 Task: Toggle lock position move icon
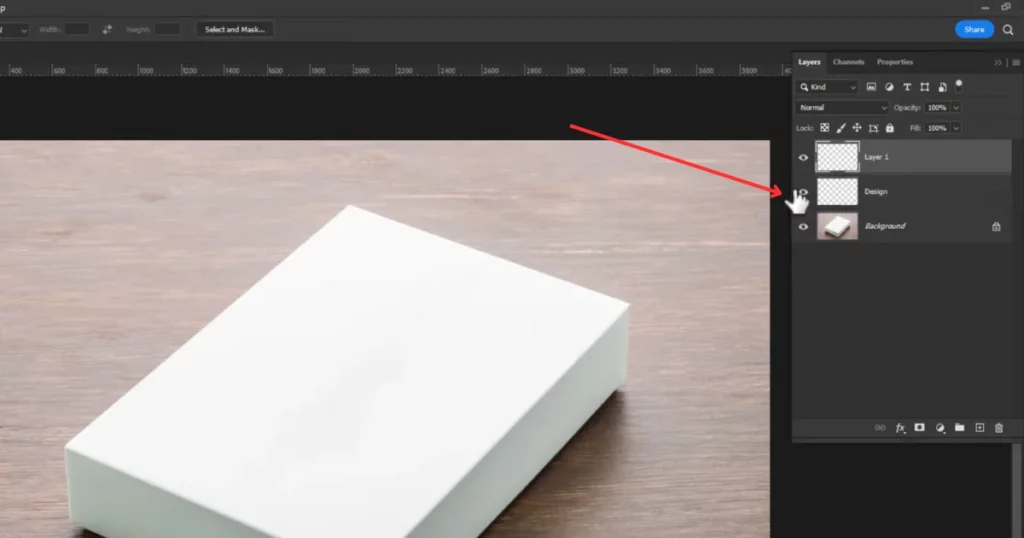(857, 128)
